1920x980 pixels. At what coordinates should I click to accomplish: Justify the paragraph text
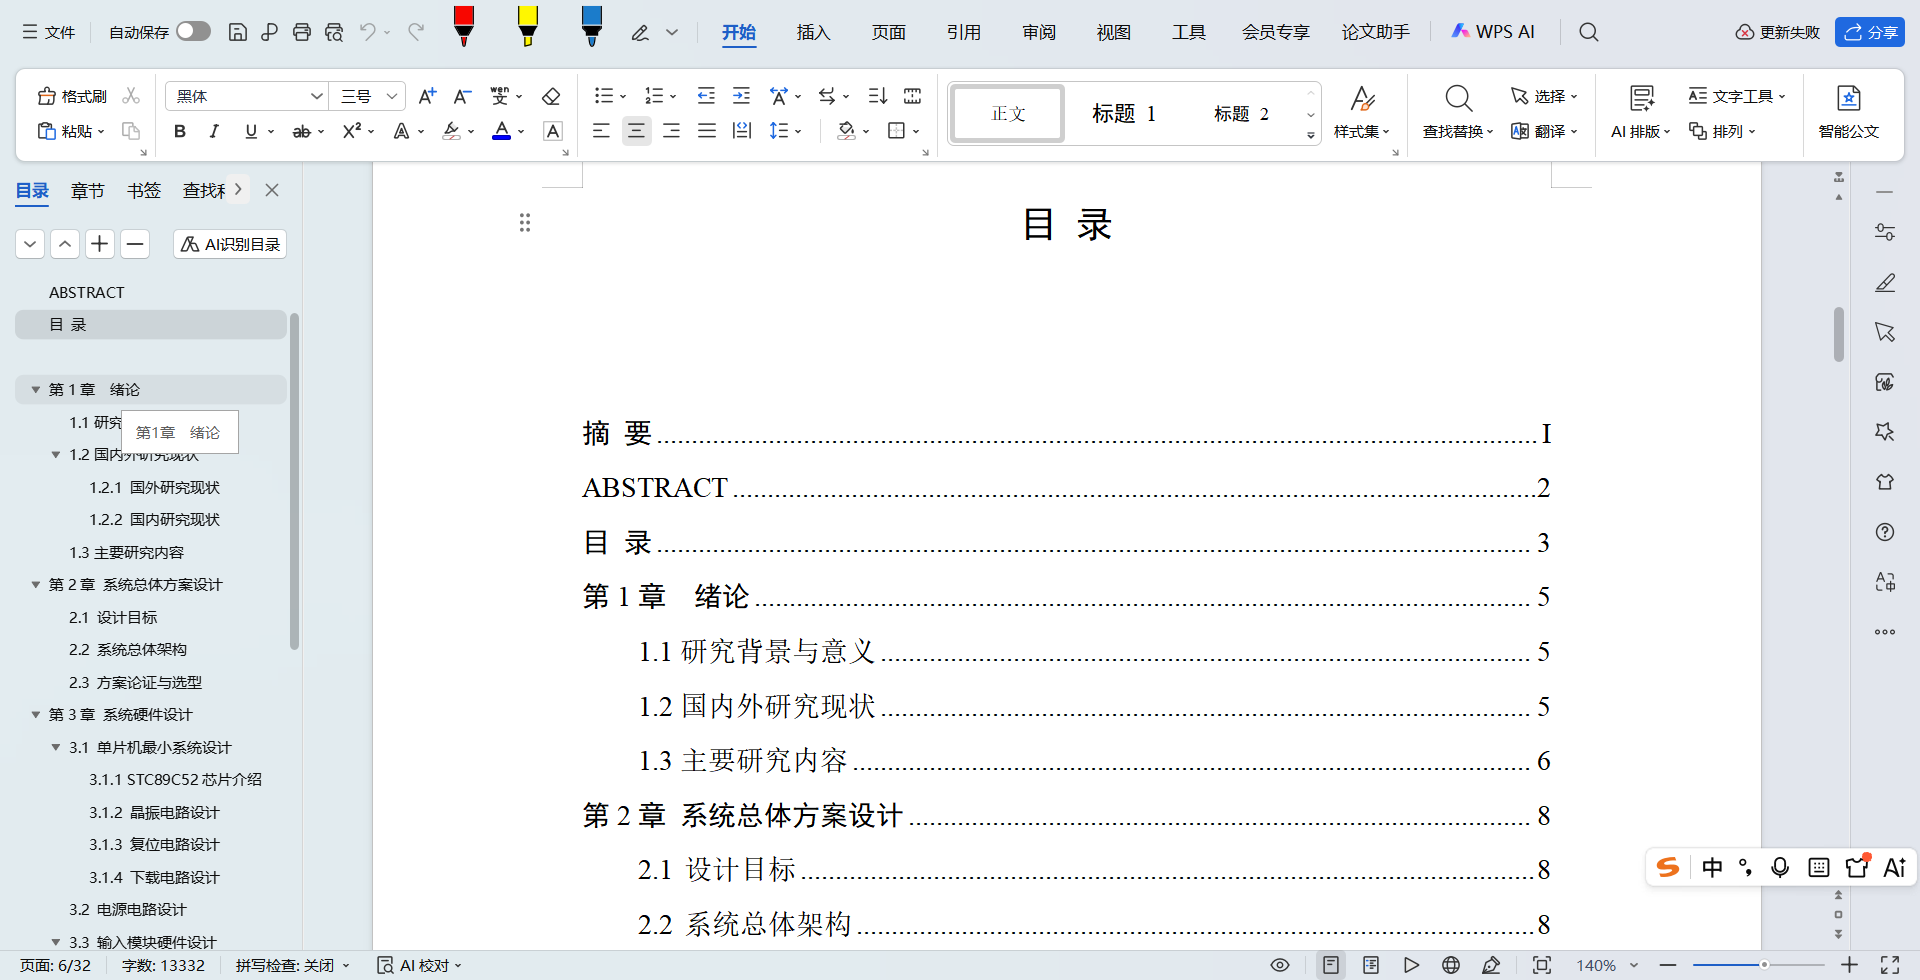click(x=707, y=131)
